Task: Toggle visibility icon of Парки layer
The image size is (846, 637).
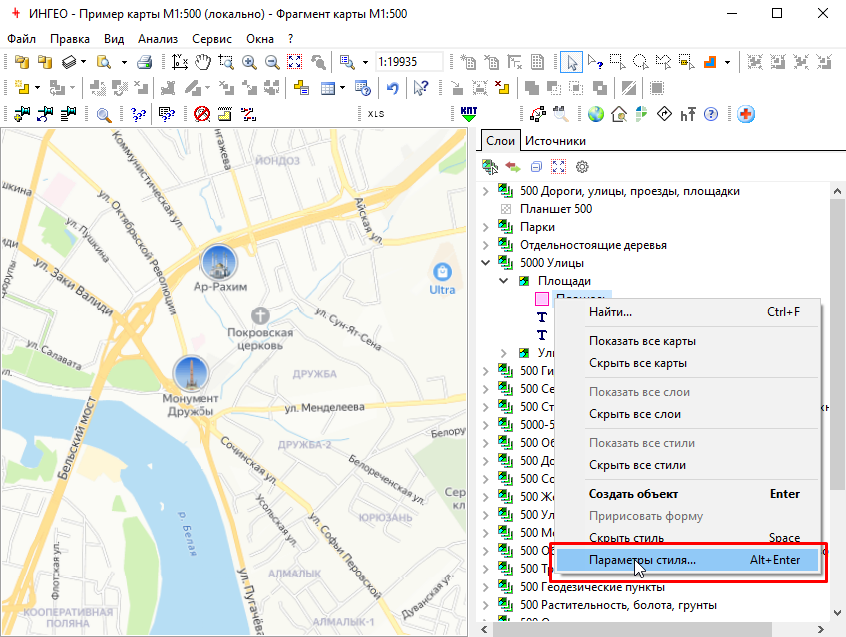Action: click(x=505, y=227)
